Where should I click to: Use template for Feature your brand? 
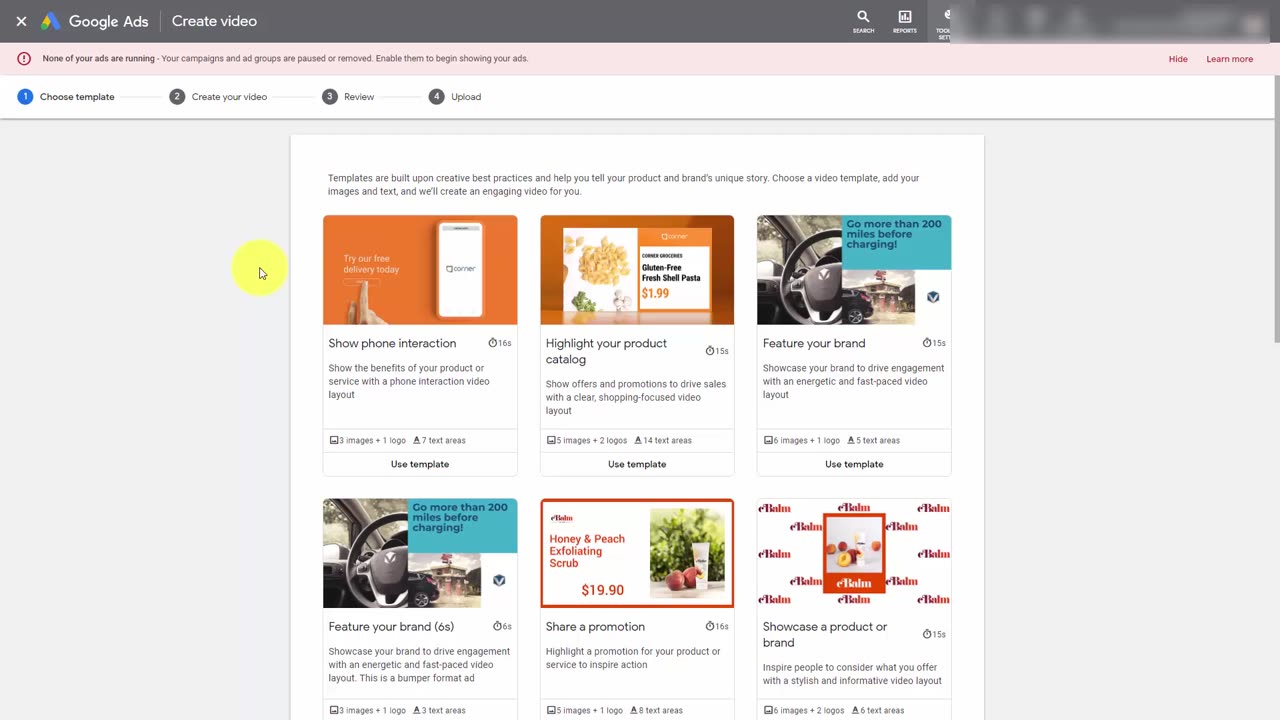(x=854, y=464)
